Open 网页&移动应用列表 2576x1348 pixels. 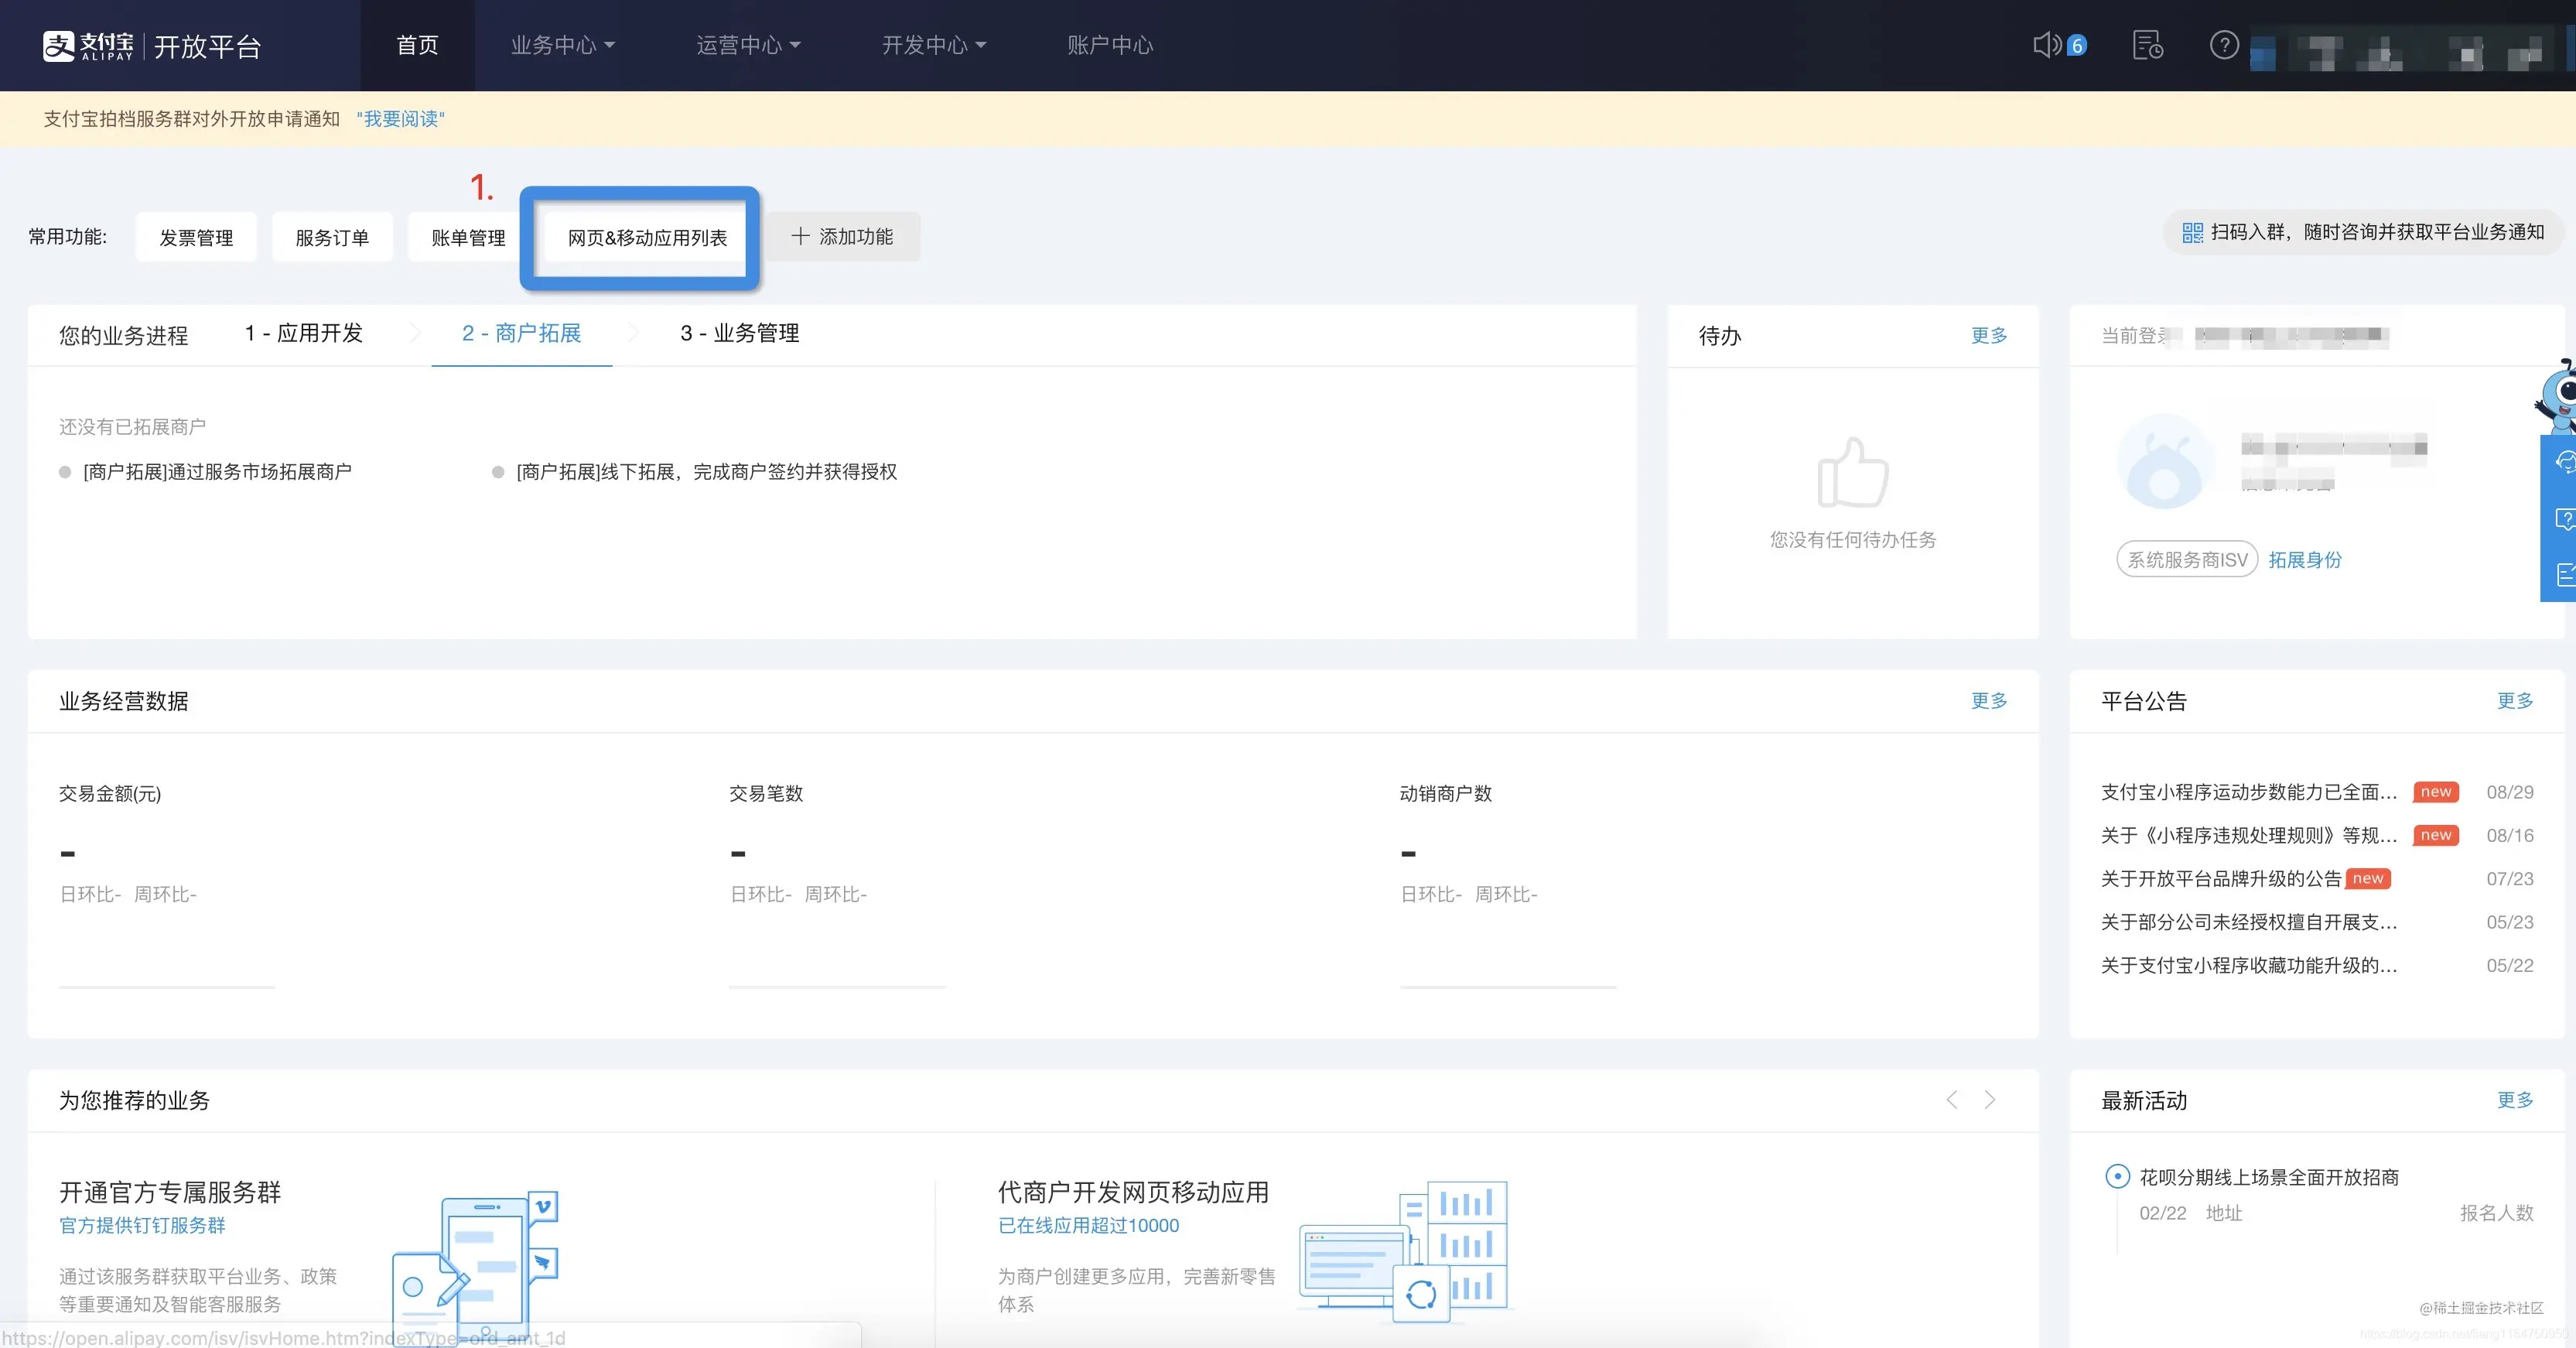647,237
